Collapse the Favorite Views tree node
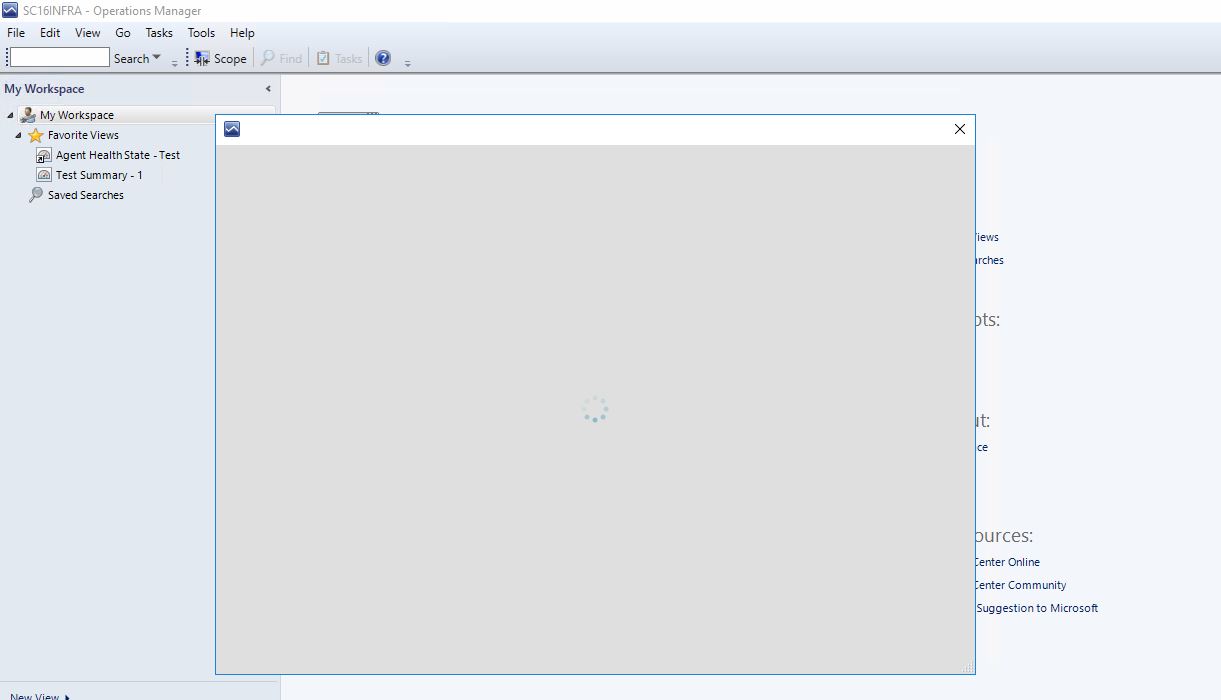This screenshot has width=1221, height=700. point(18,135)
